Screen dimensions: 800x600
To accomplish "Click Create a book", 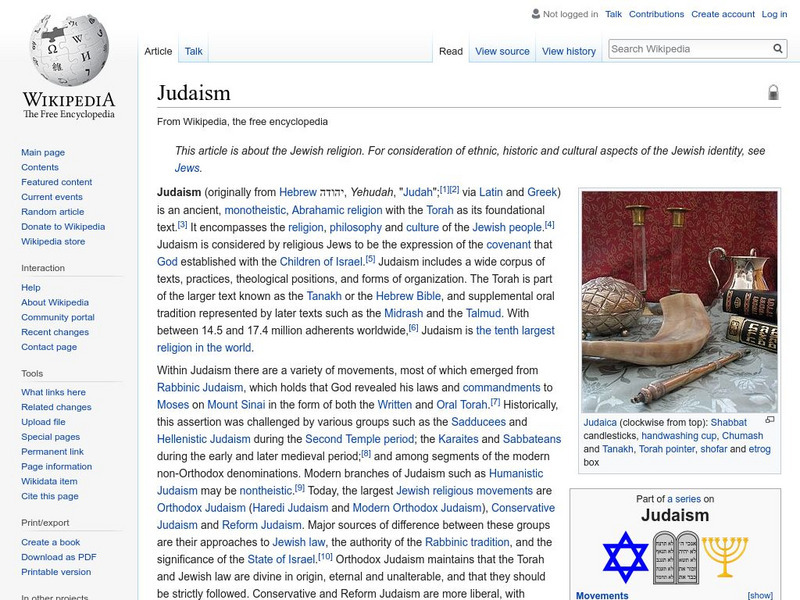I will [51, 542].
